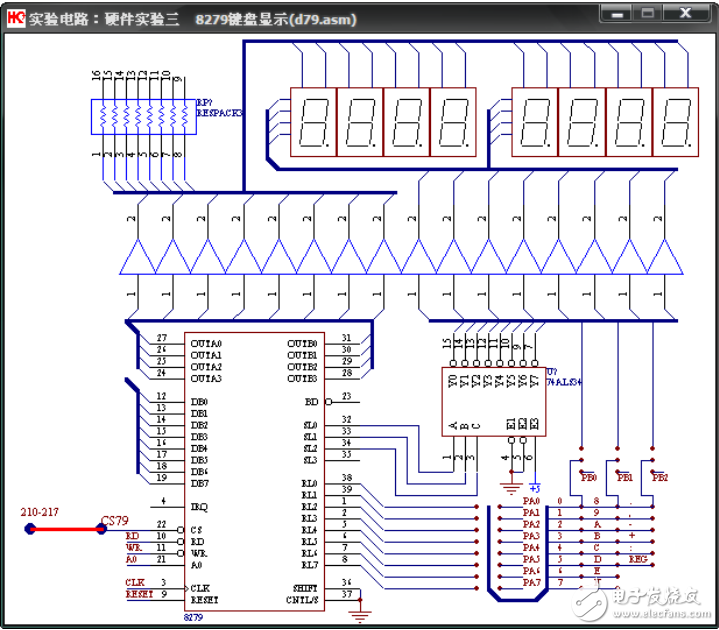Click the HK application icon in title bar
Image resolution: width=719 pixels, height=630 pixels.
click(x=14, y=18)
